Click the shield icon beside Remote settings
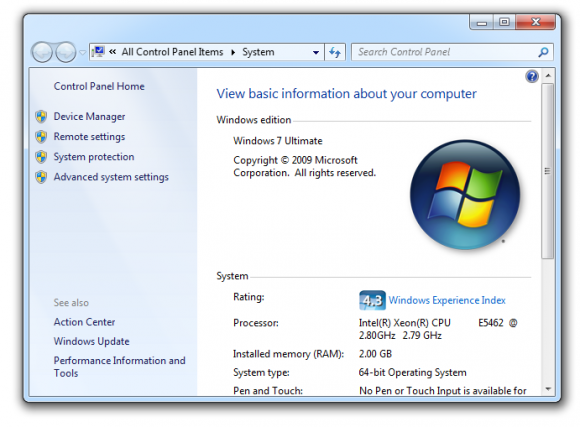 pyautogui.click(x=41, y=137)
